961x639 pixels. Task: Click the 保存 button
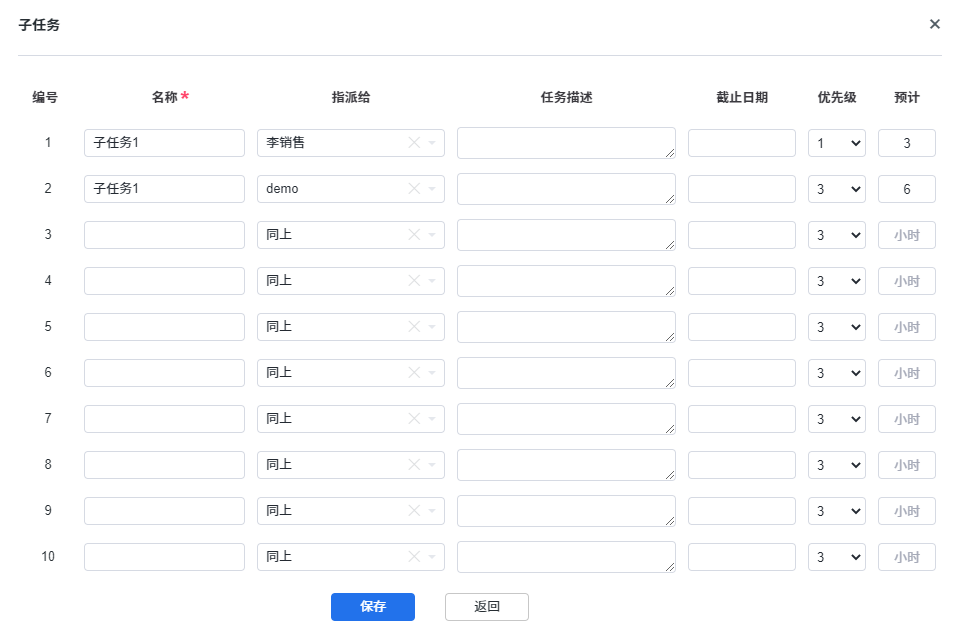tap(372, 607)
